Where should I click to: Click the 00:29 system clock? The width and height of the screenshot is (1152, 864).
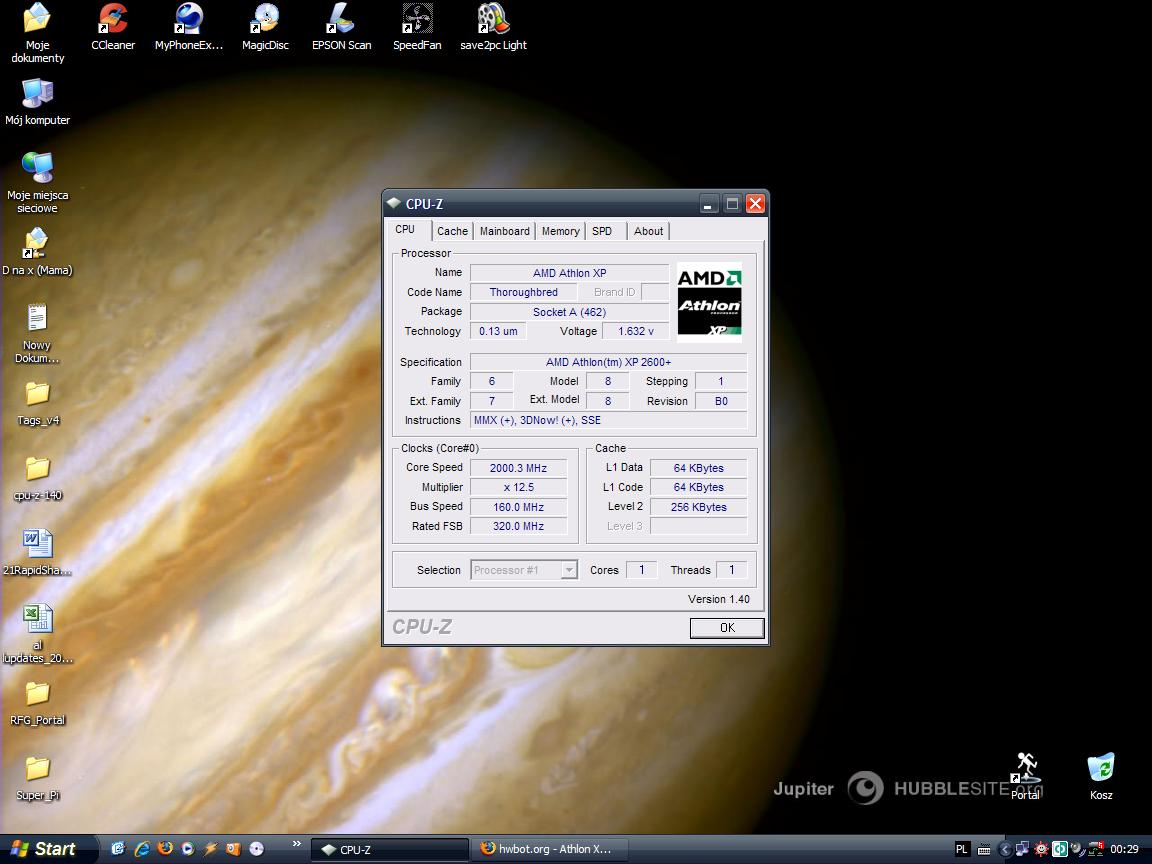tap(1124, 849)
